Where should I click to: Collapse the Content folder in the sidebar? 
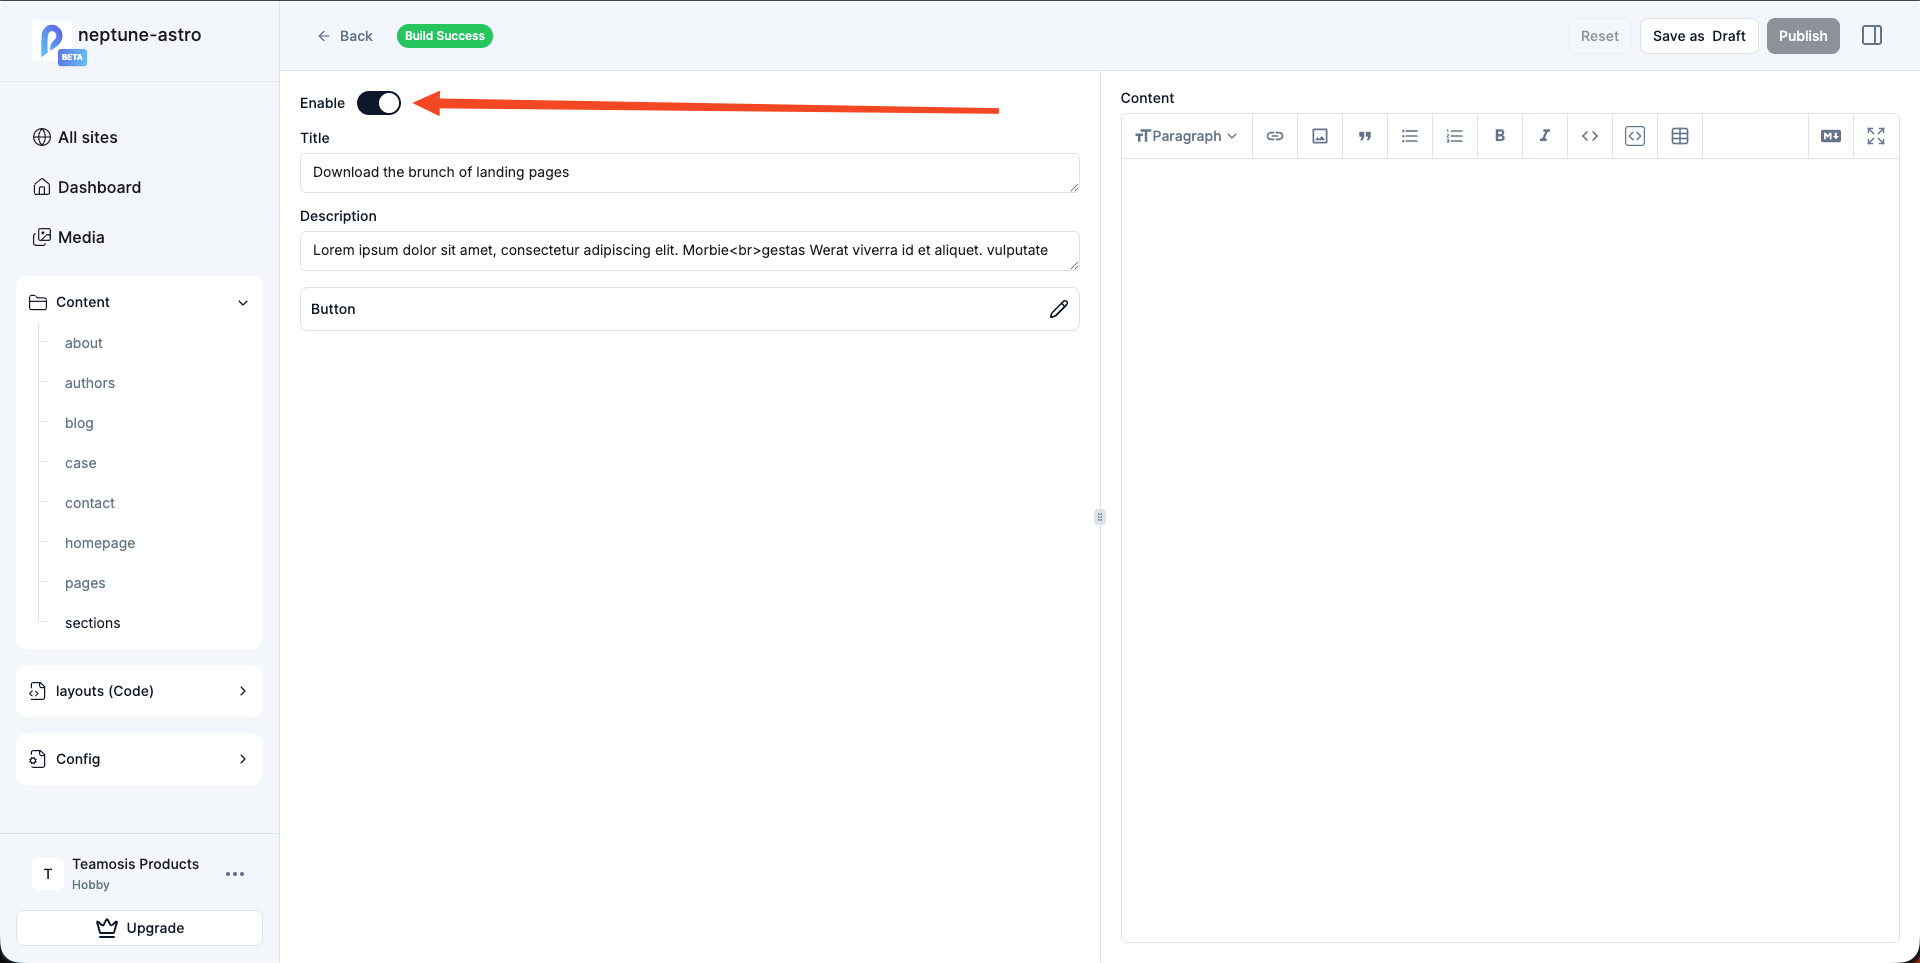(x=243, y=302)
